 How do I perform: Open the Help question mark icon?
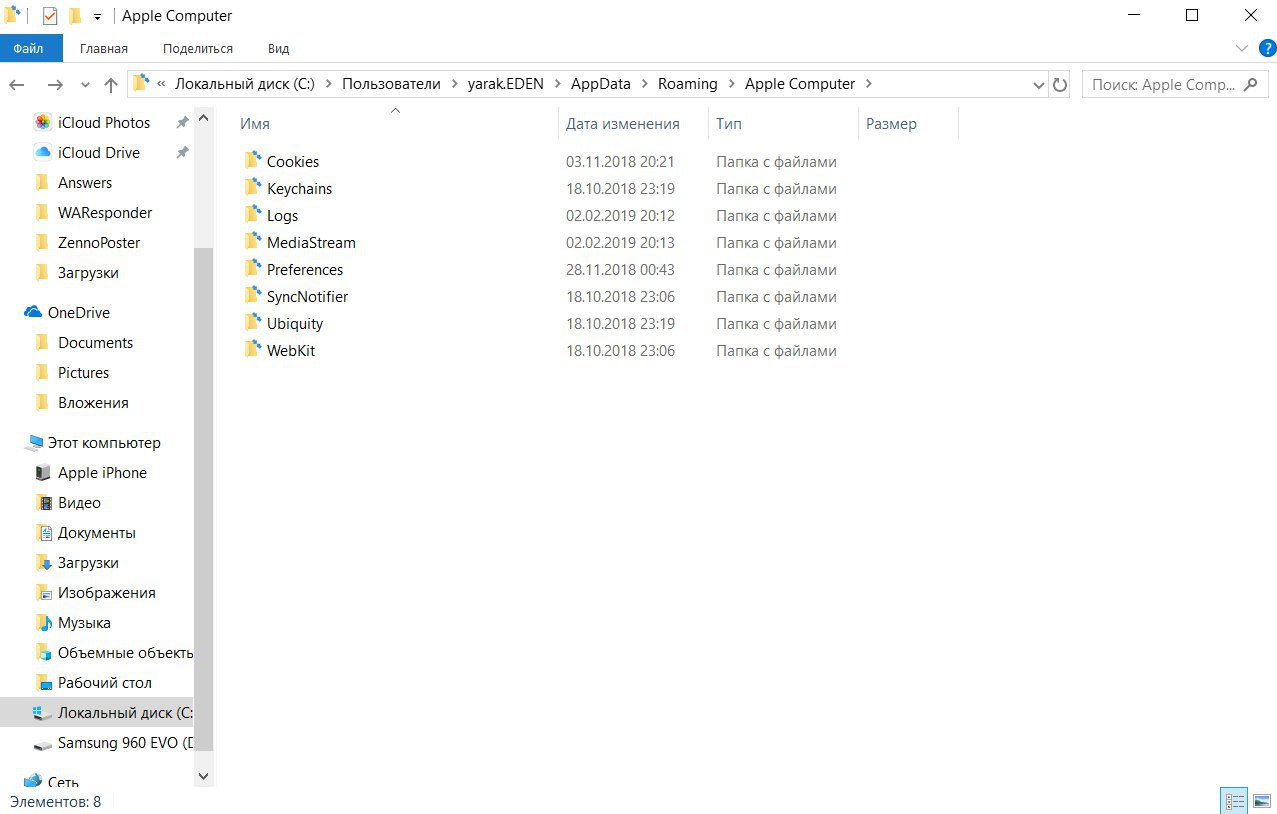coord(1267,48)
